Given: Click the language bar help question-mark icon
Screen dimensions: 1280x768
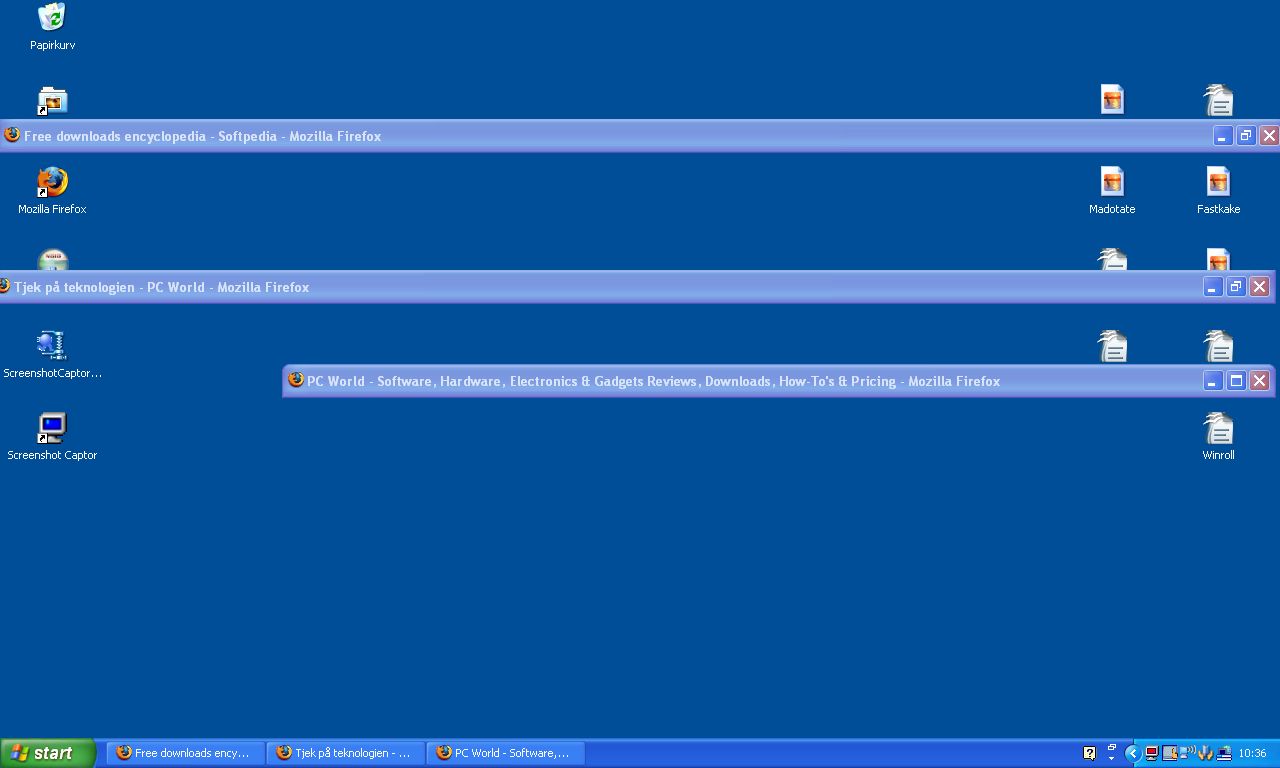Looking at the screenshot, I should pyautogui.click(x=1089, y=753).
